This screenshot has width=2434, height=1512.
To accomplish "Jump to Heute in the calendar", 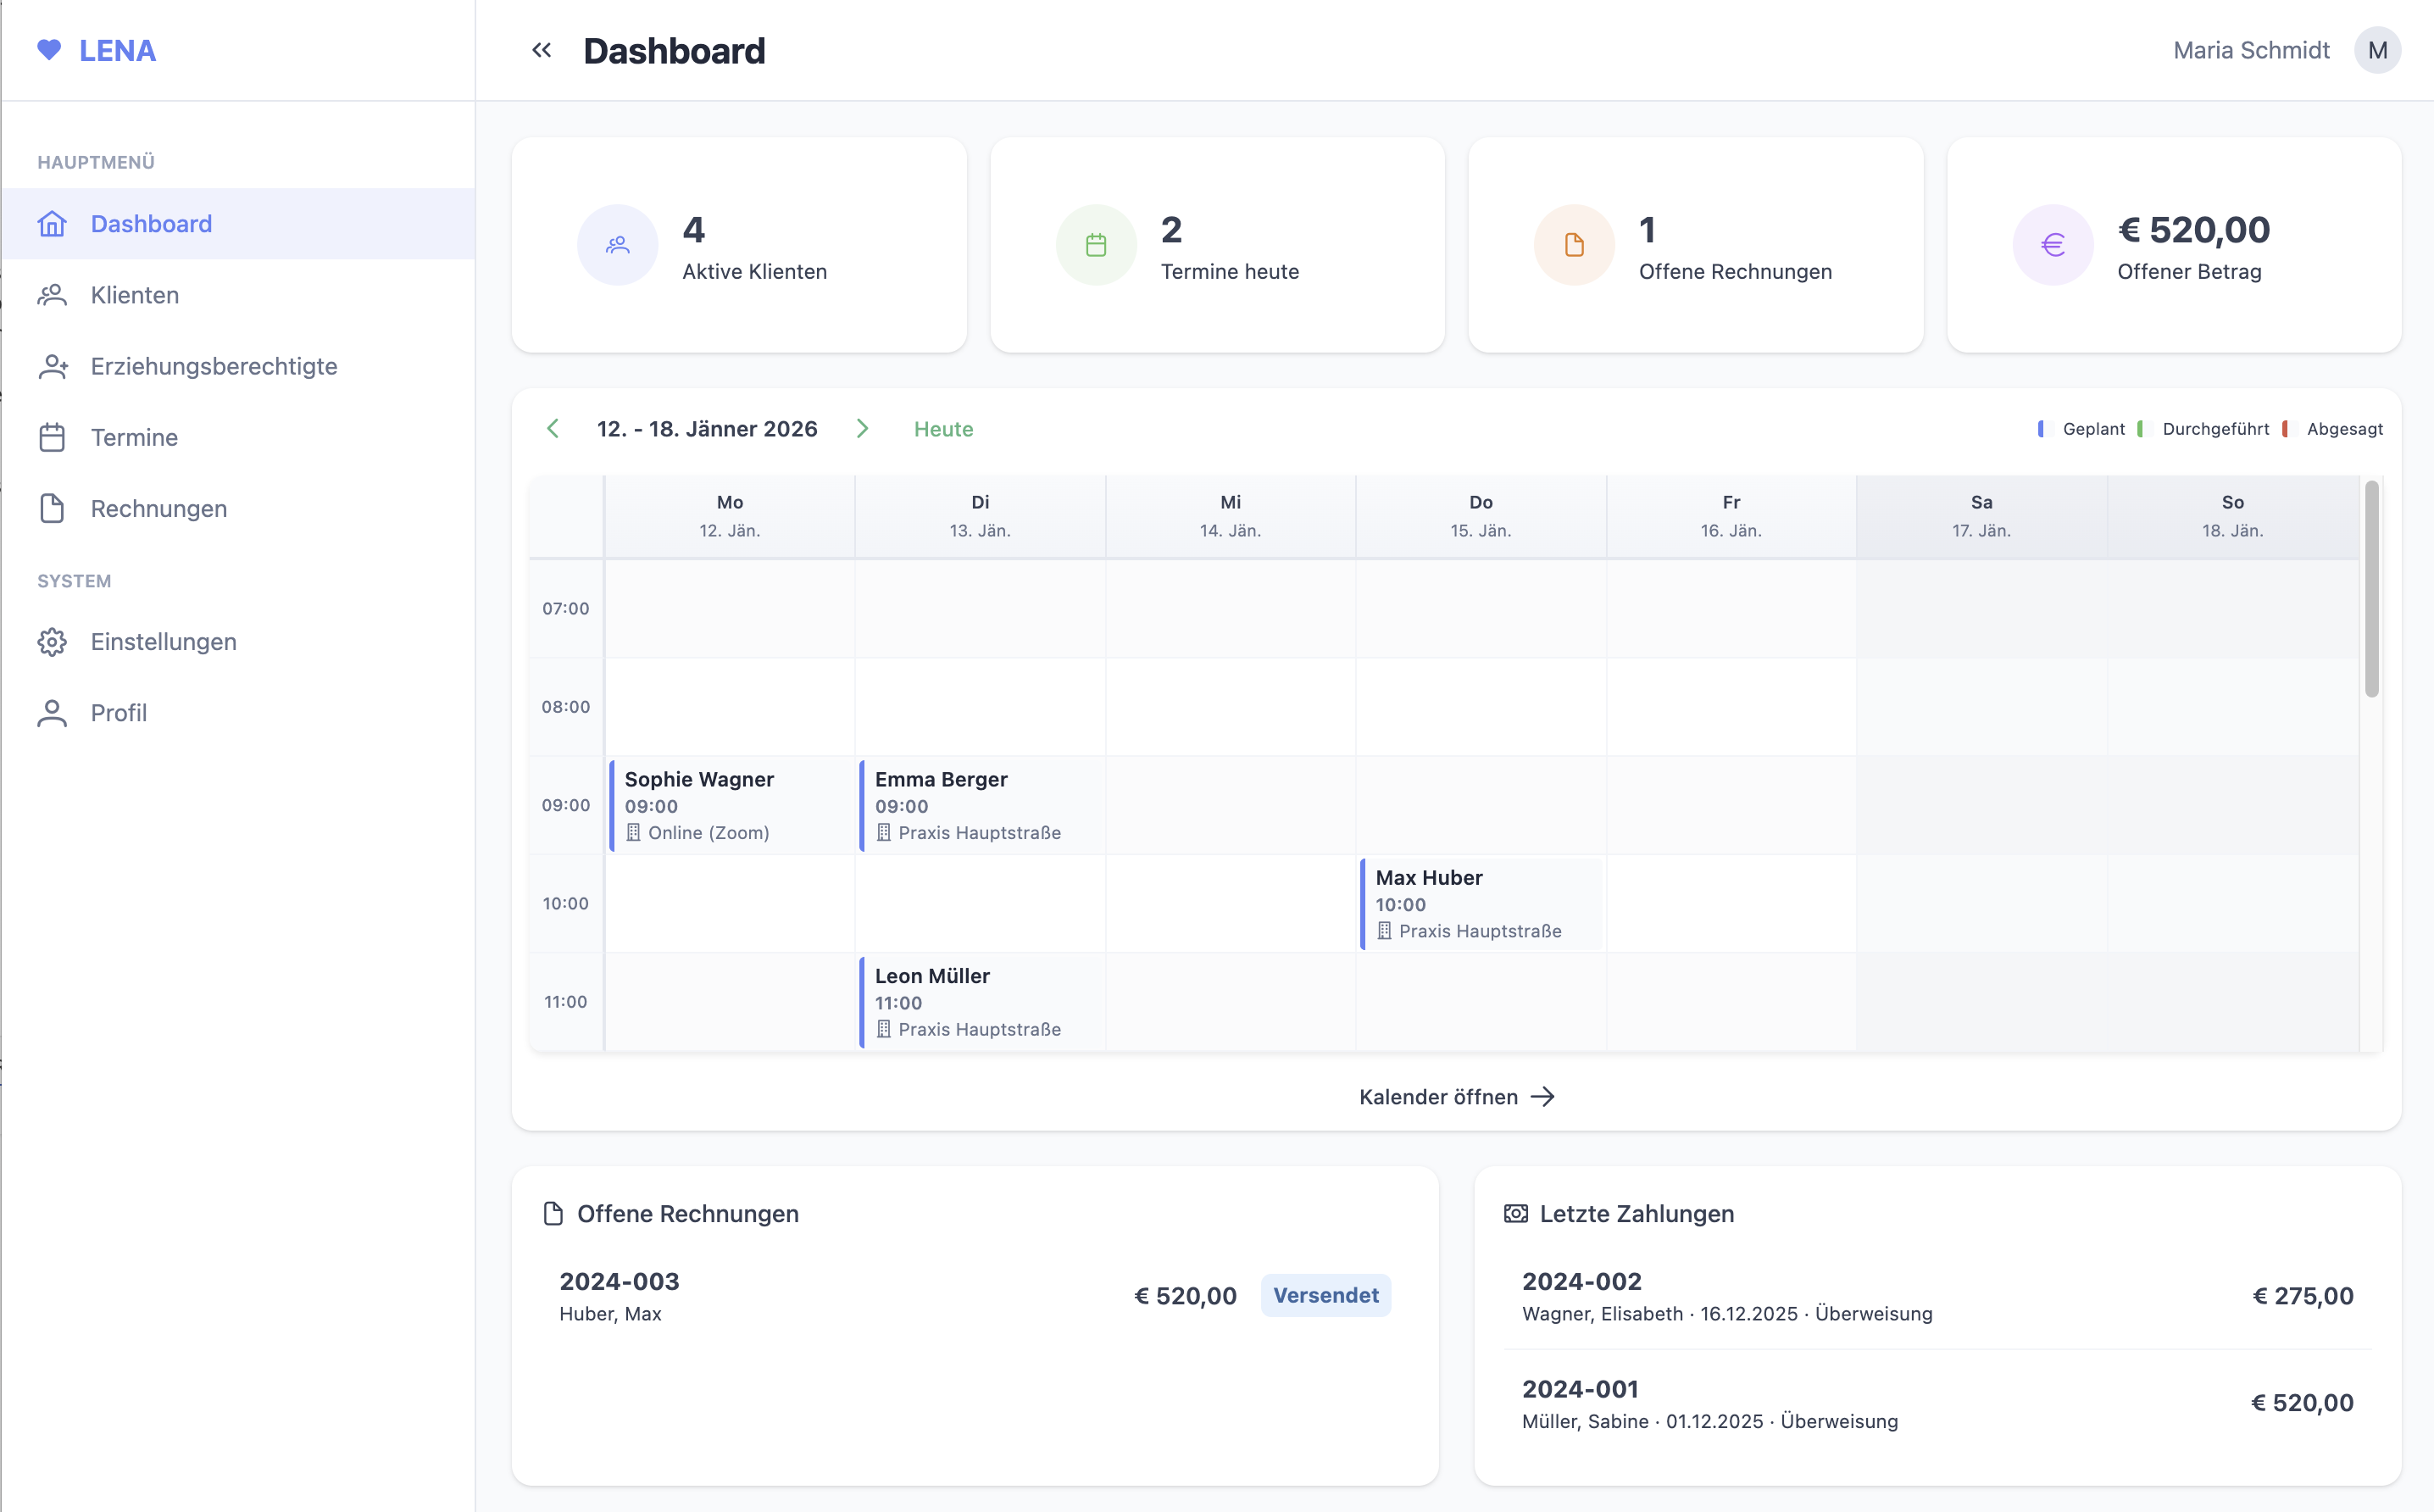I will [x=942, y=429].
